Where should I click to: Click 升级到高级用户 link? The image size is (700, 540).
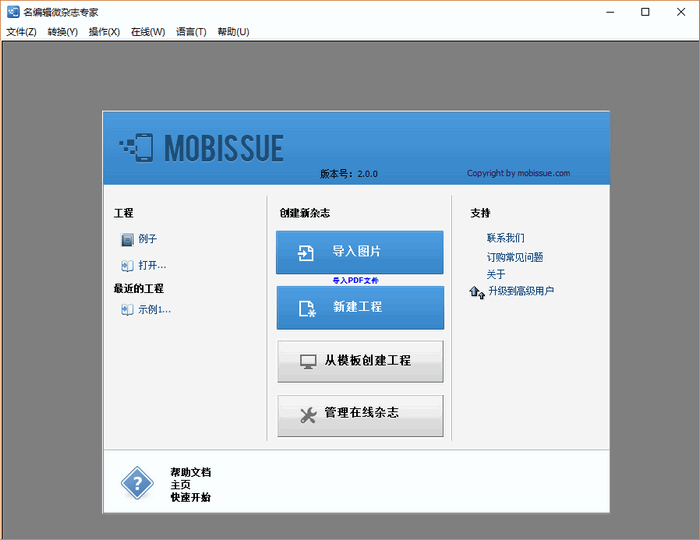(x=521, y=291)
